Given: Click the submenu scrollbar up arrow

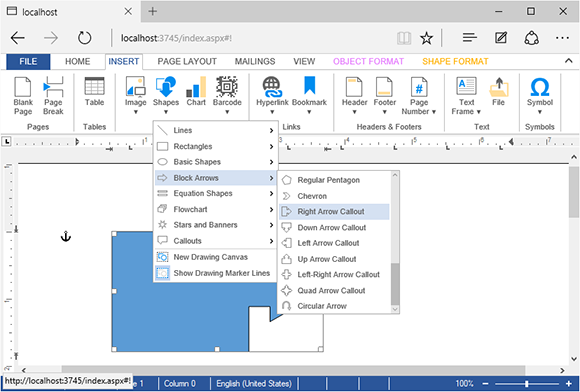Looking at the screenshot, I should pos(395,176).
